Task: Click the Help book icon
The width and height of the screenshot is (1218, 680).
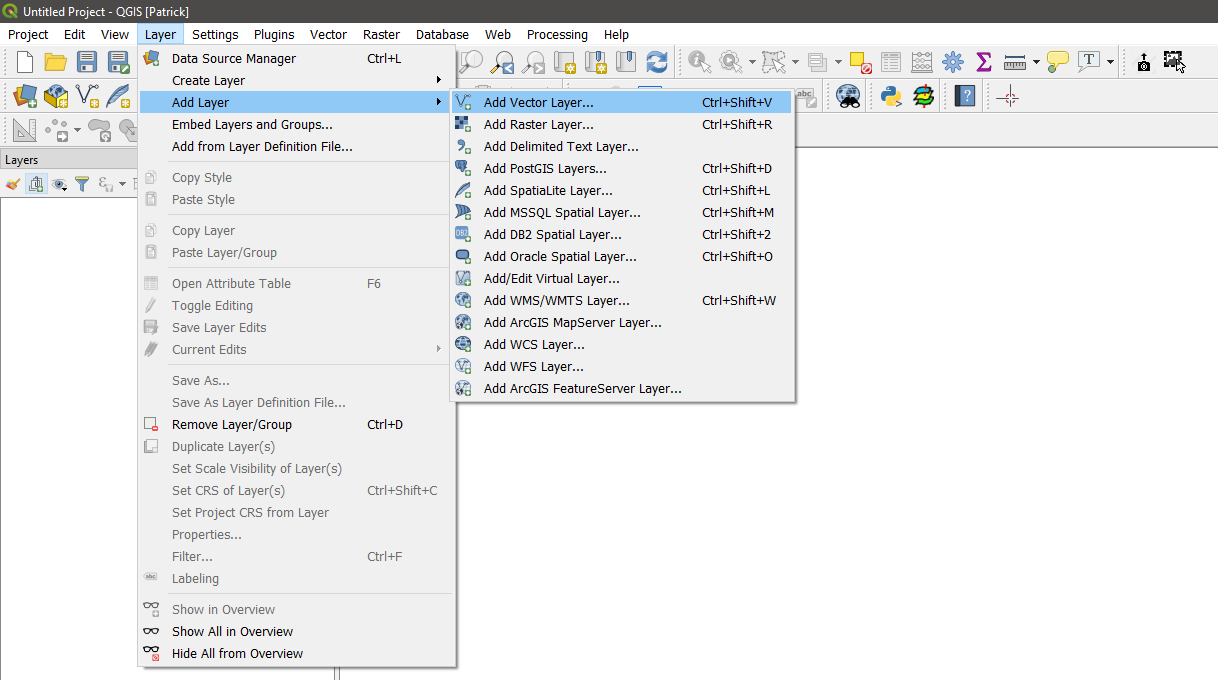Action: pos(964,97)
